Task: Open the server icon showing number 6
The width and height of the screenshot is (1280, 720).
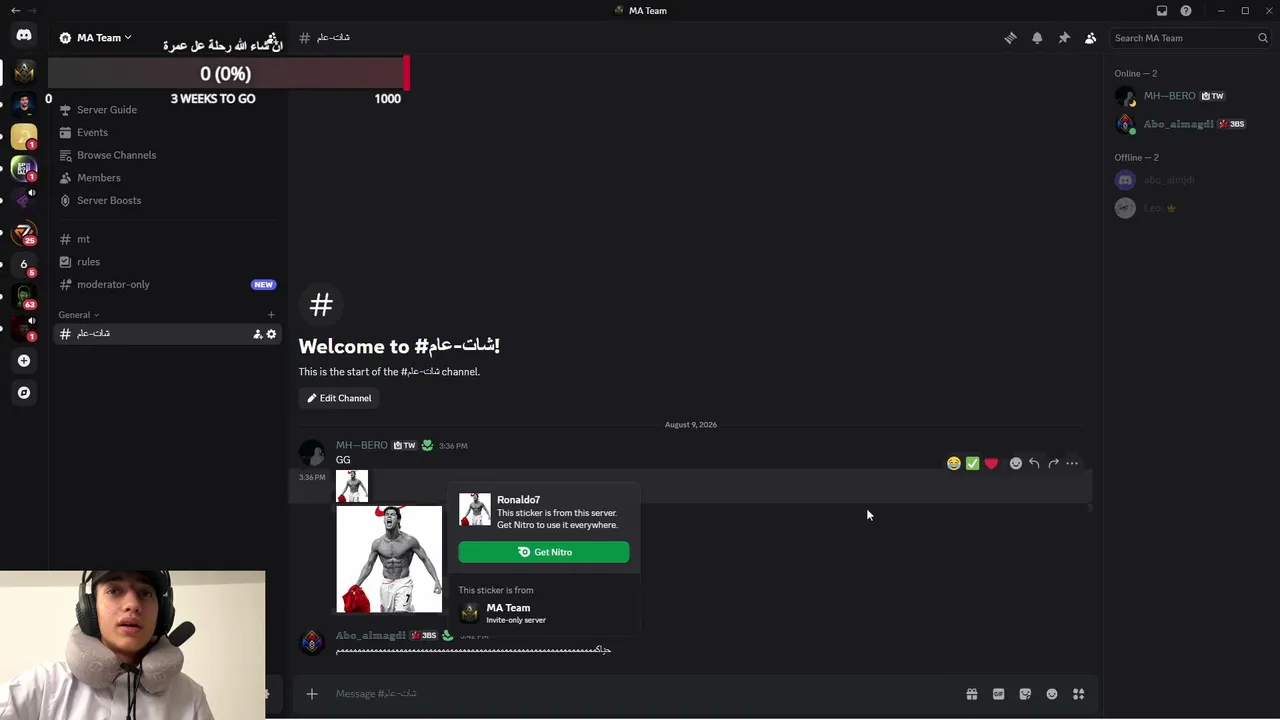Action: 24,264
